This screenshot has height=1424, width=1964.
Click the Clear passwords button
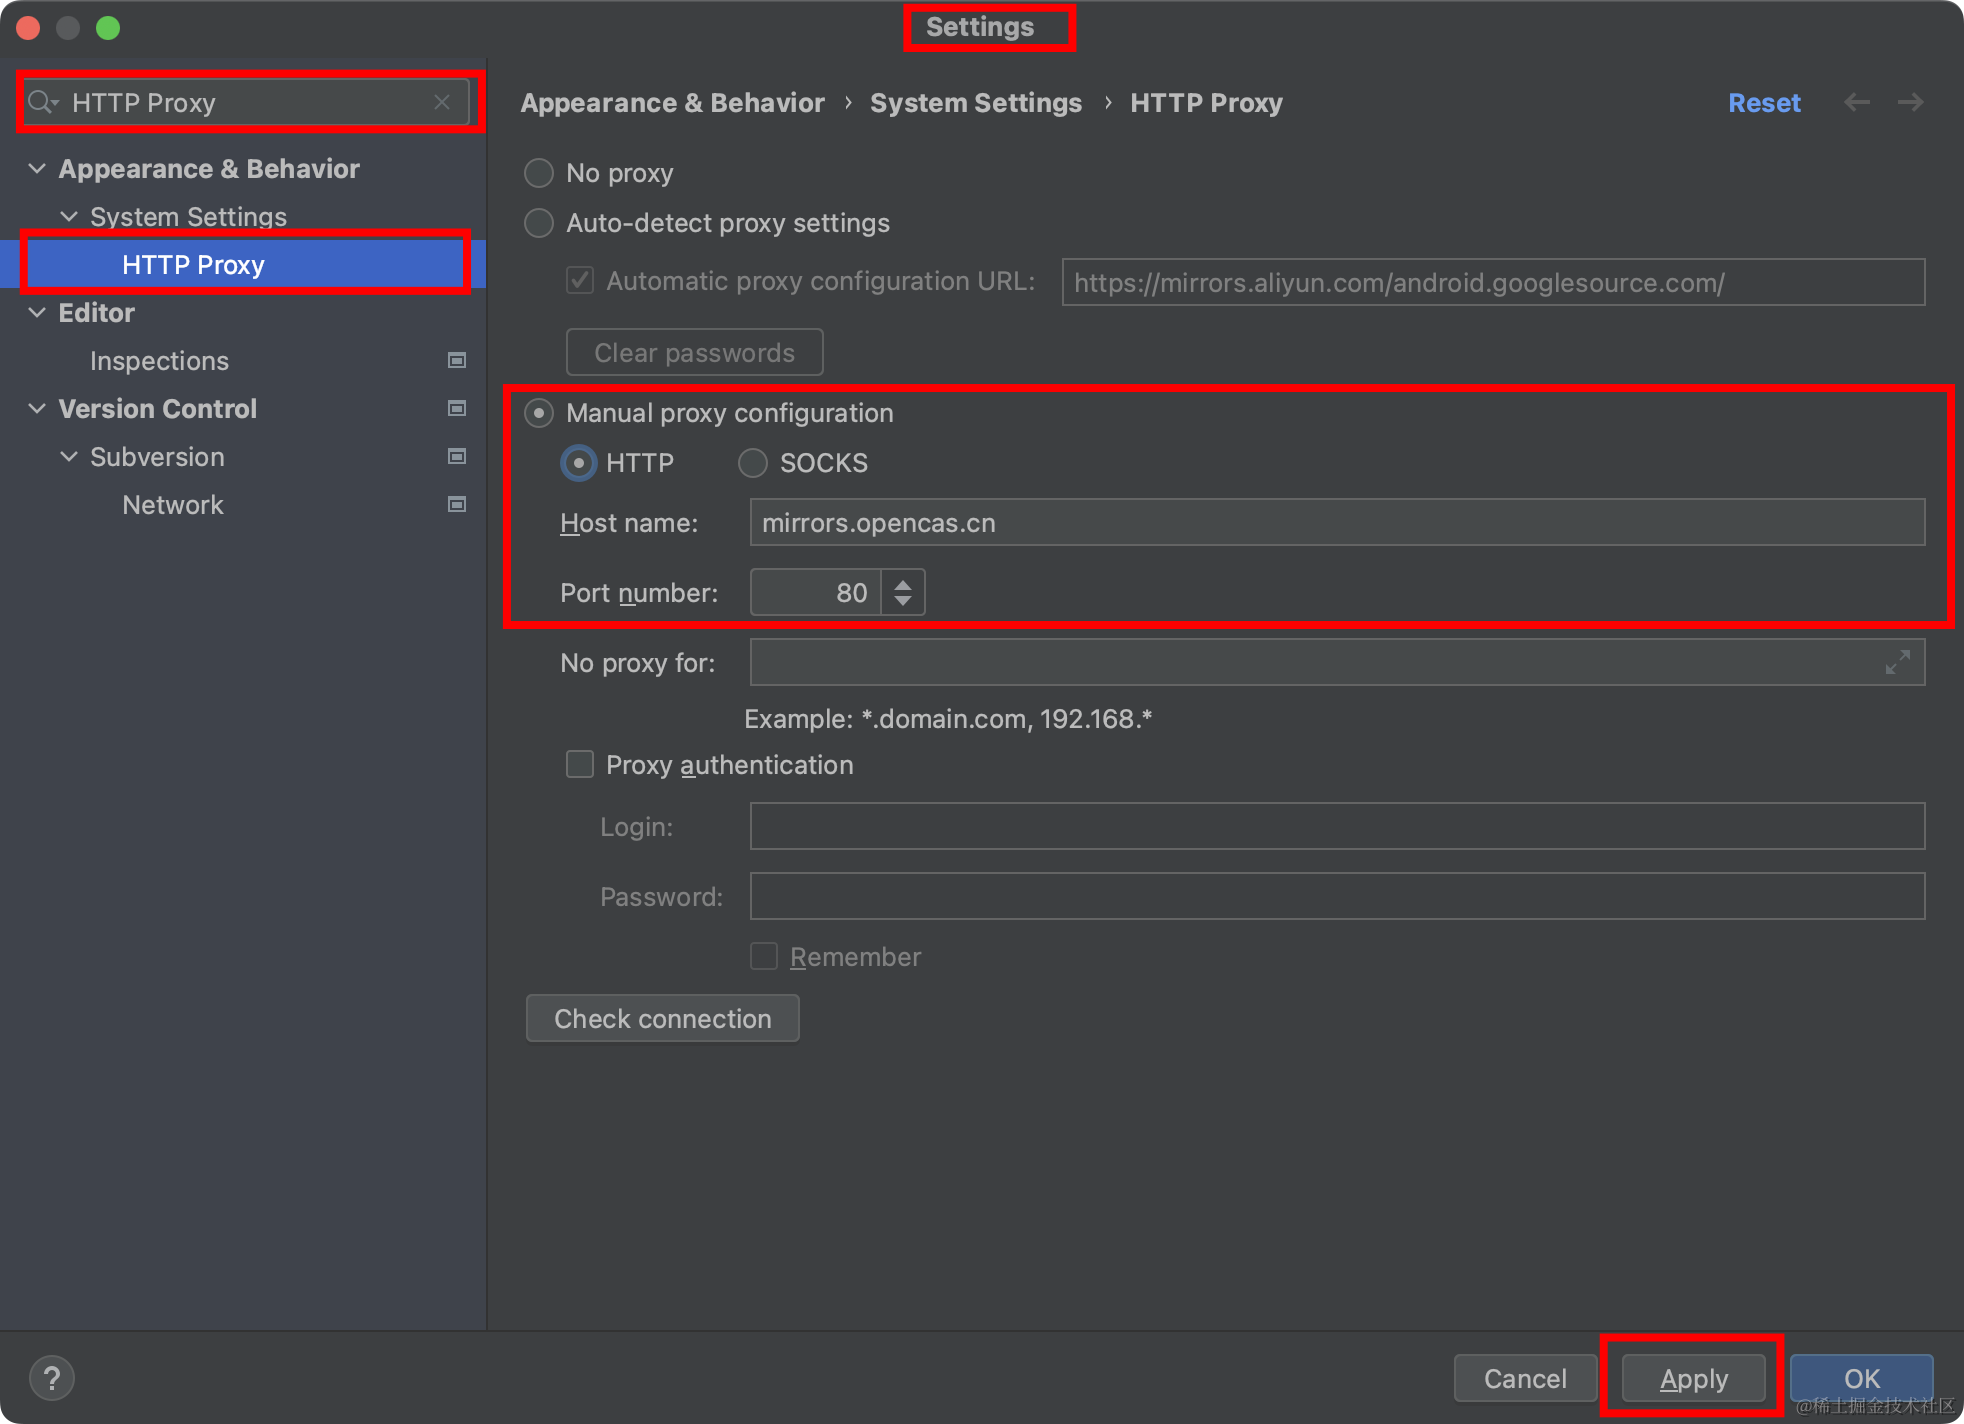point(695,352)
